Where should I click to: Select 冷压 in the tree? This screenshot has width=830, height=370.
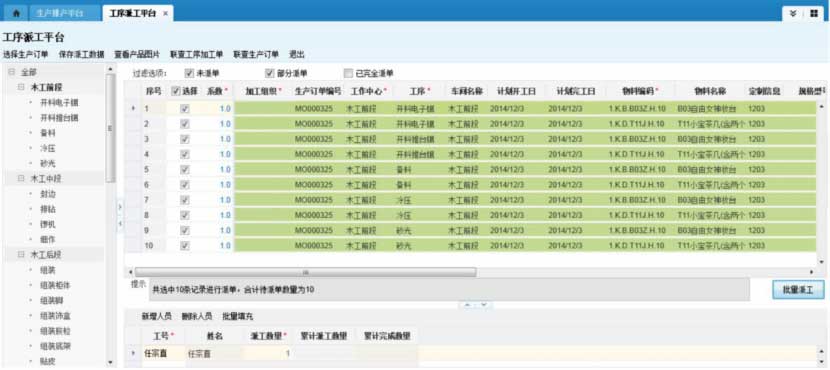click(x=48, y=149)
